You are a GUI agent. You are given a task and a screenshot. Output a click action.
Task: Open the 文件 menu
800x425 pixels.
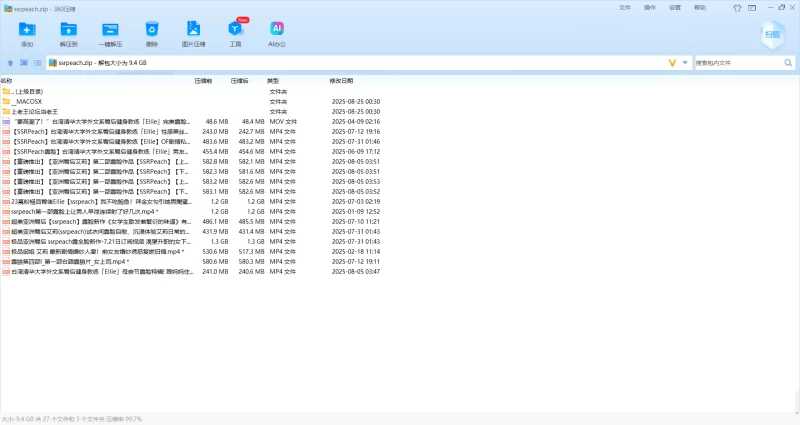pos(624,8)
